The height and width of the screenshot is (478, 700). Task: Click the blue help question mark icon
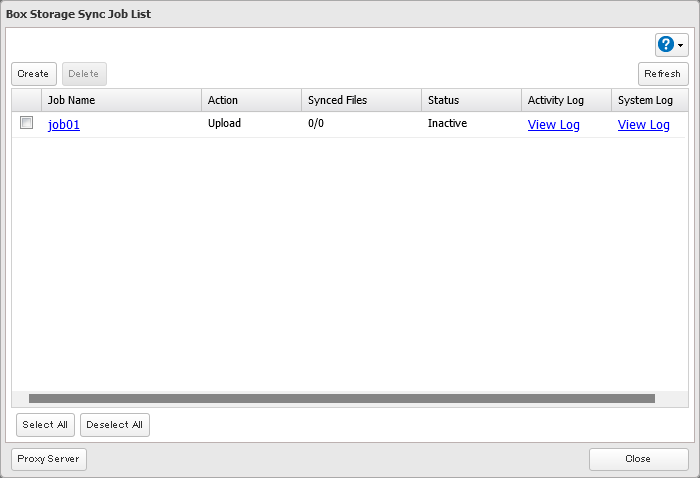click(x=667, y=45)
